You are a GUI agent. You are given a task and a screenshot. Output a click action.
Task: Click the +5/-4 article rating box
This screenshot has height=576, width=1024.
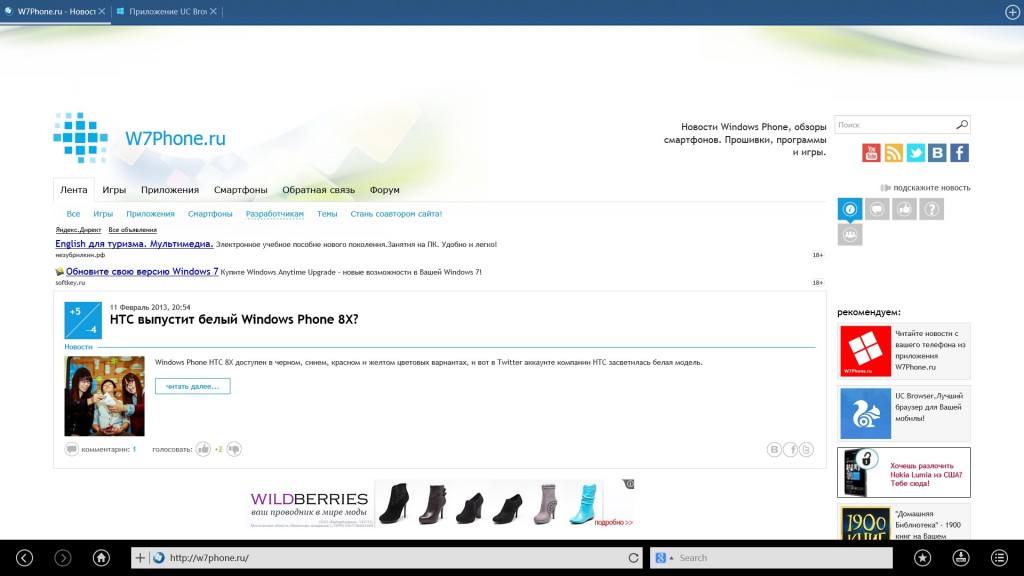[x=83, y=320]
